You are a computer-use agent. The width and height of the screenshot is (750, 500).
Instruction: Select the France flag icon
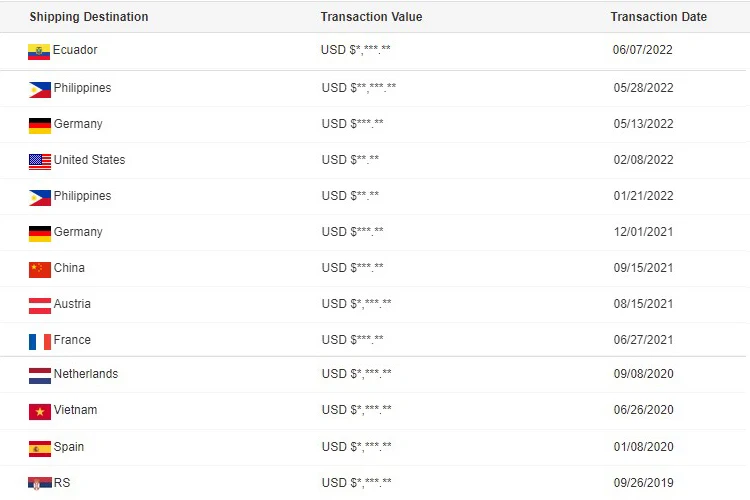pyautogui.click(x=40, y=341)
